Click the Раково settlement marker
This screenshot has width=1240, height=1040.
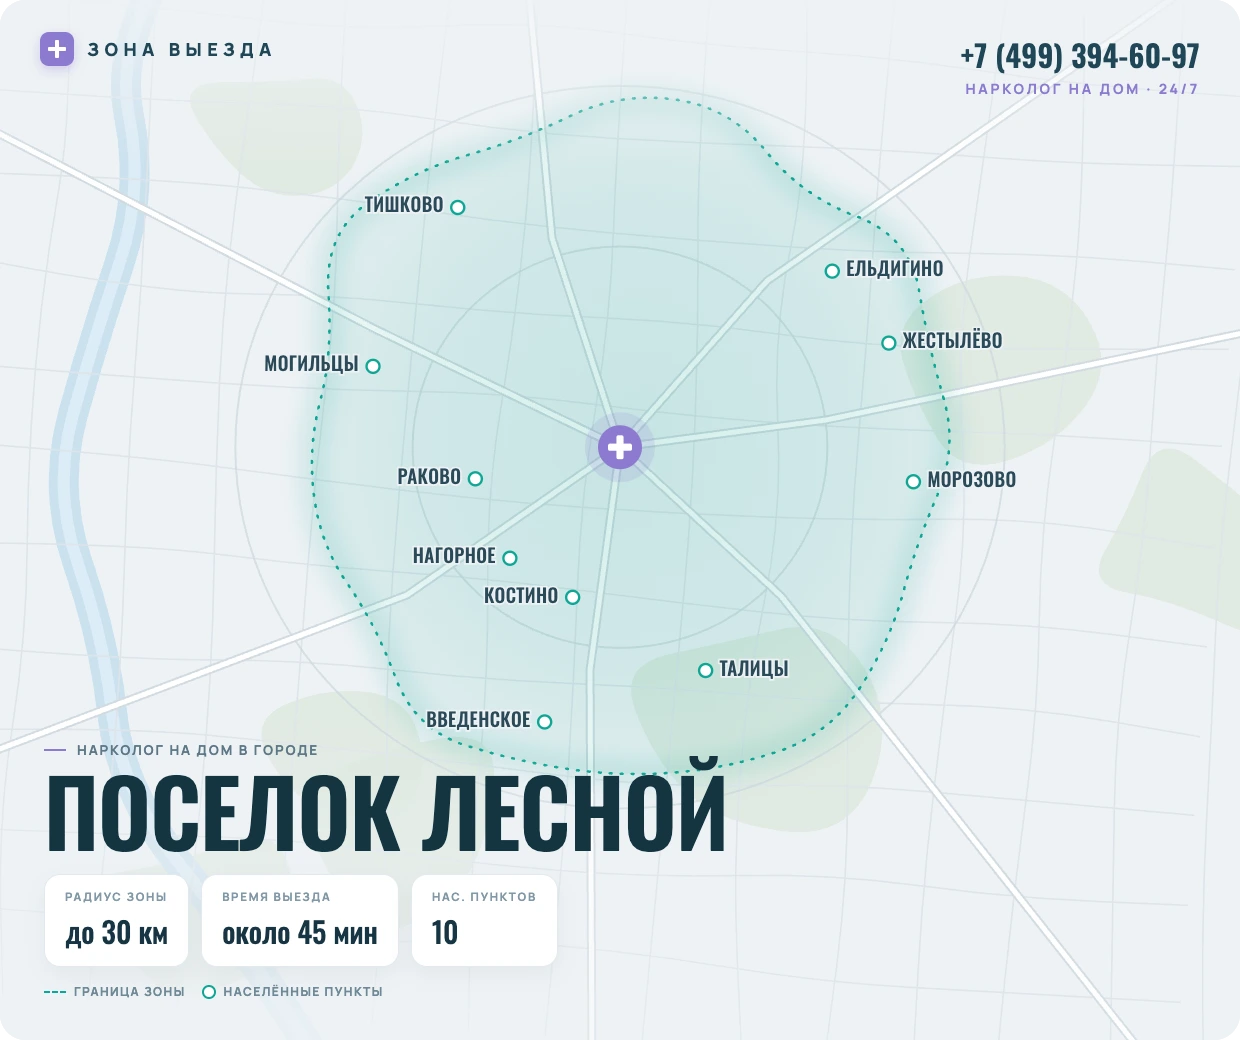[476, 479]
